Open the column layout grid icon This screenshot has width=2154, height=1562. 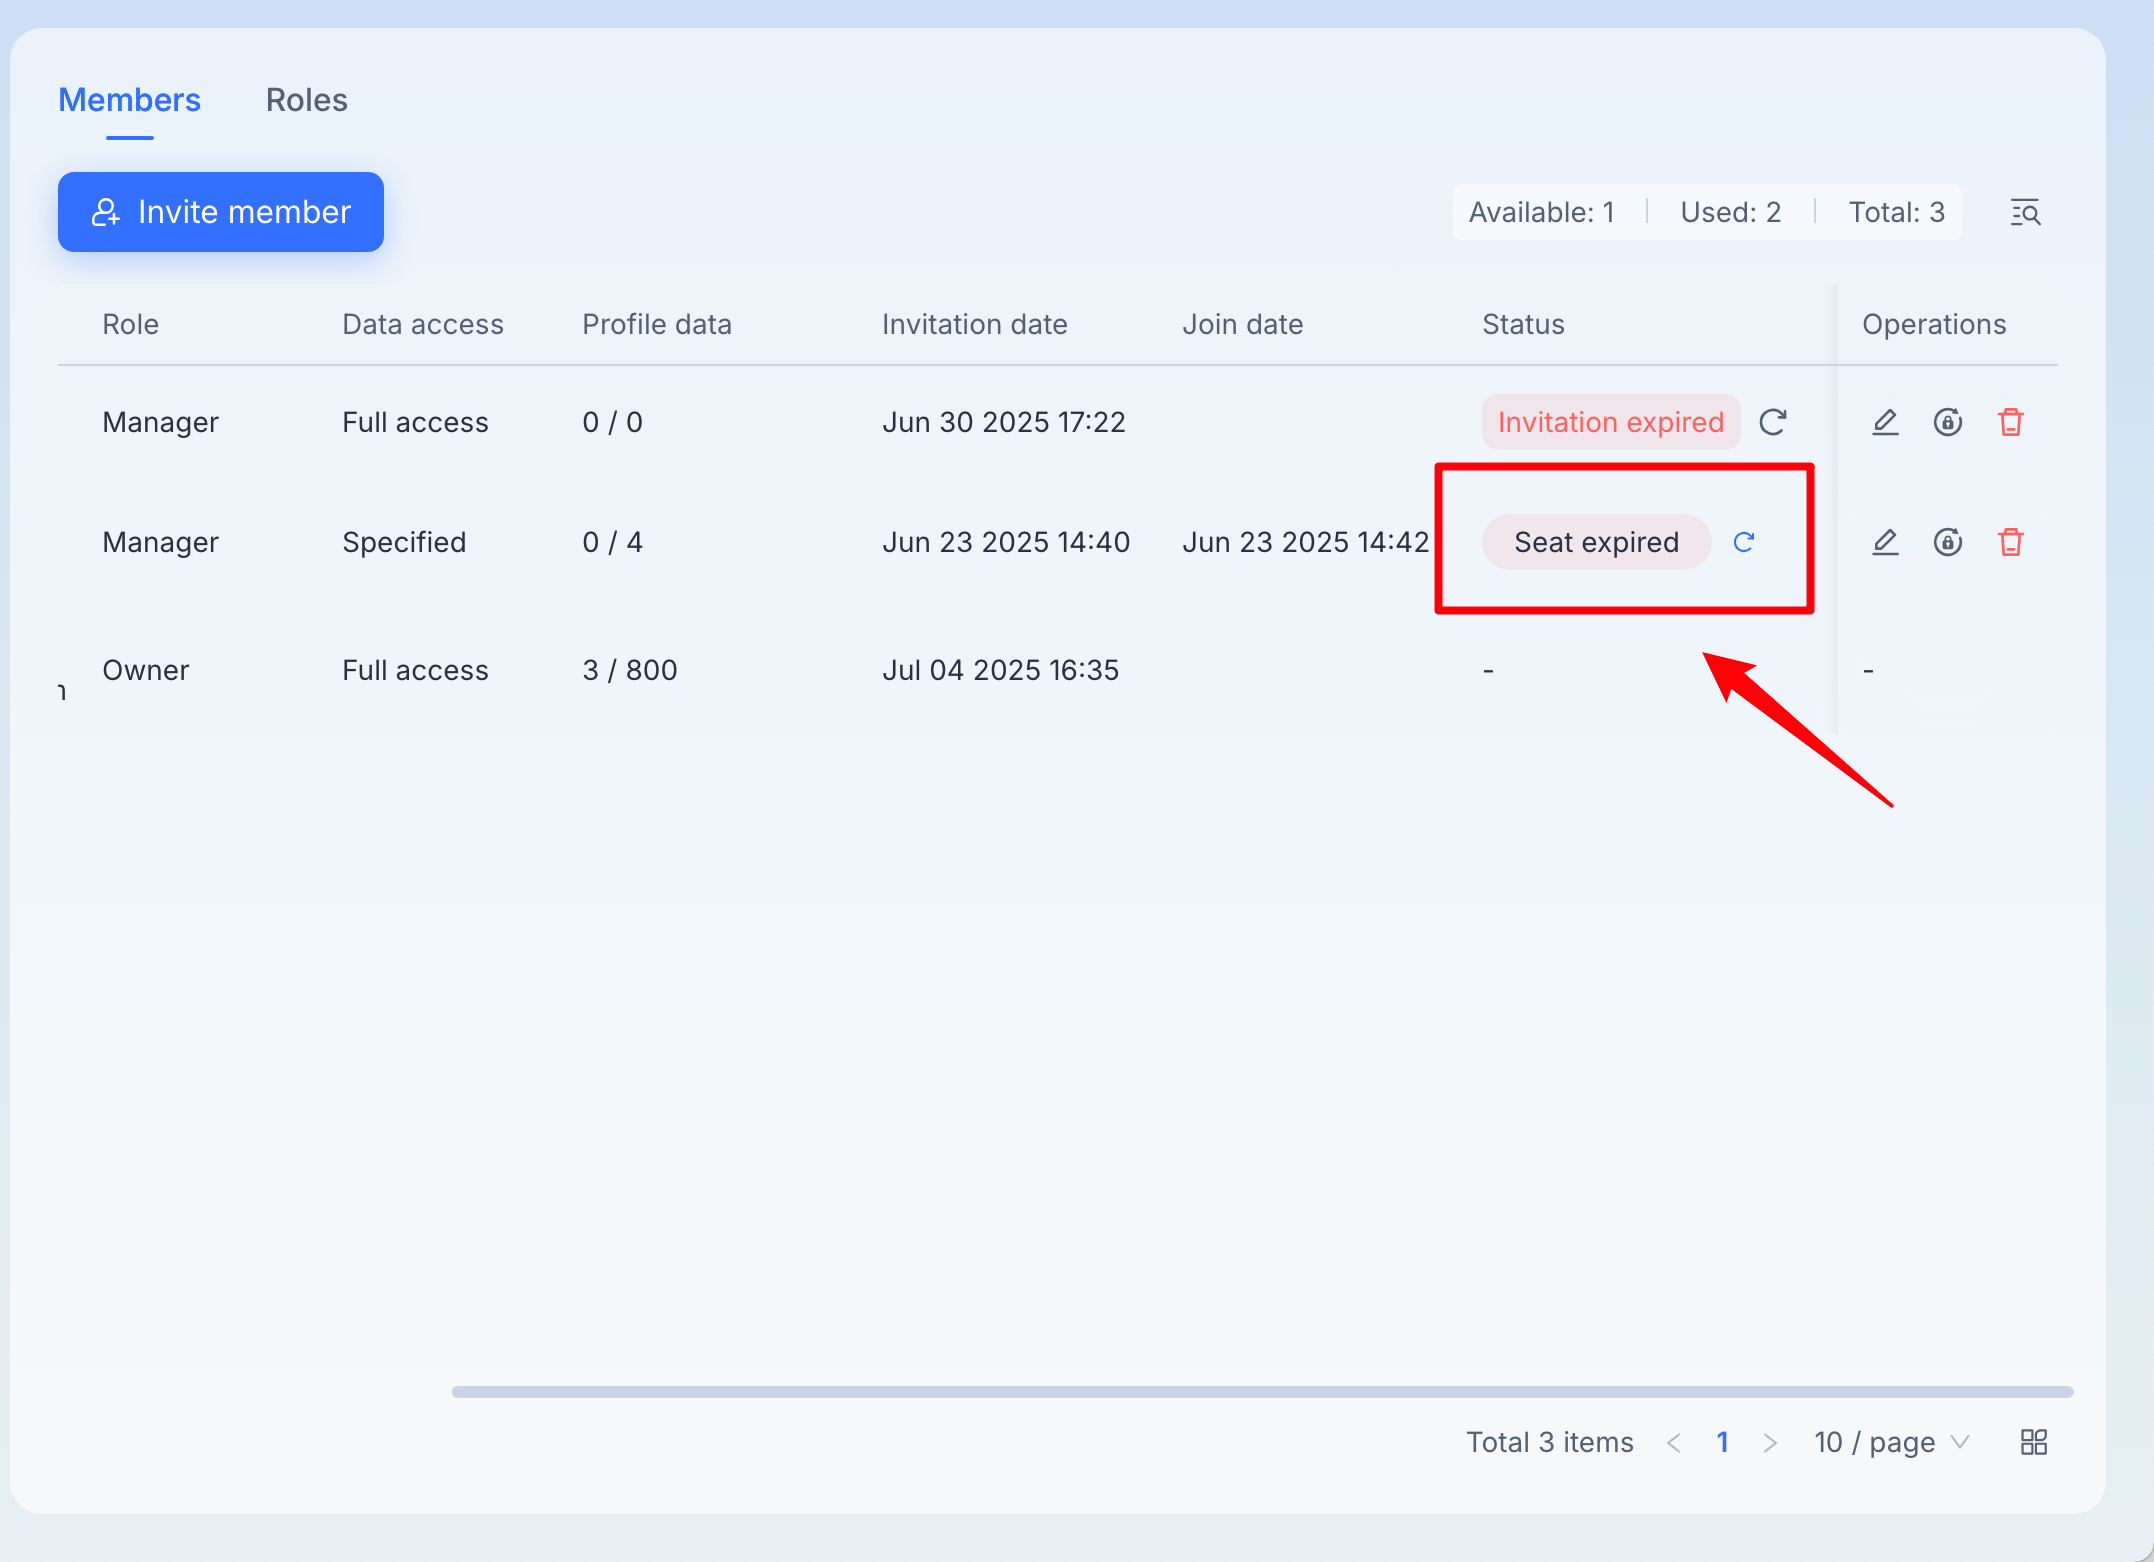(x=2034, y=1442)
